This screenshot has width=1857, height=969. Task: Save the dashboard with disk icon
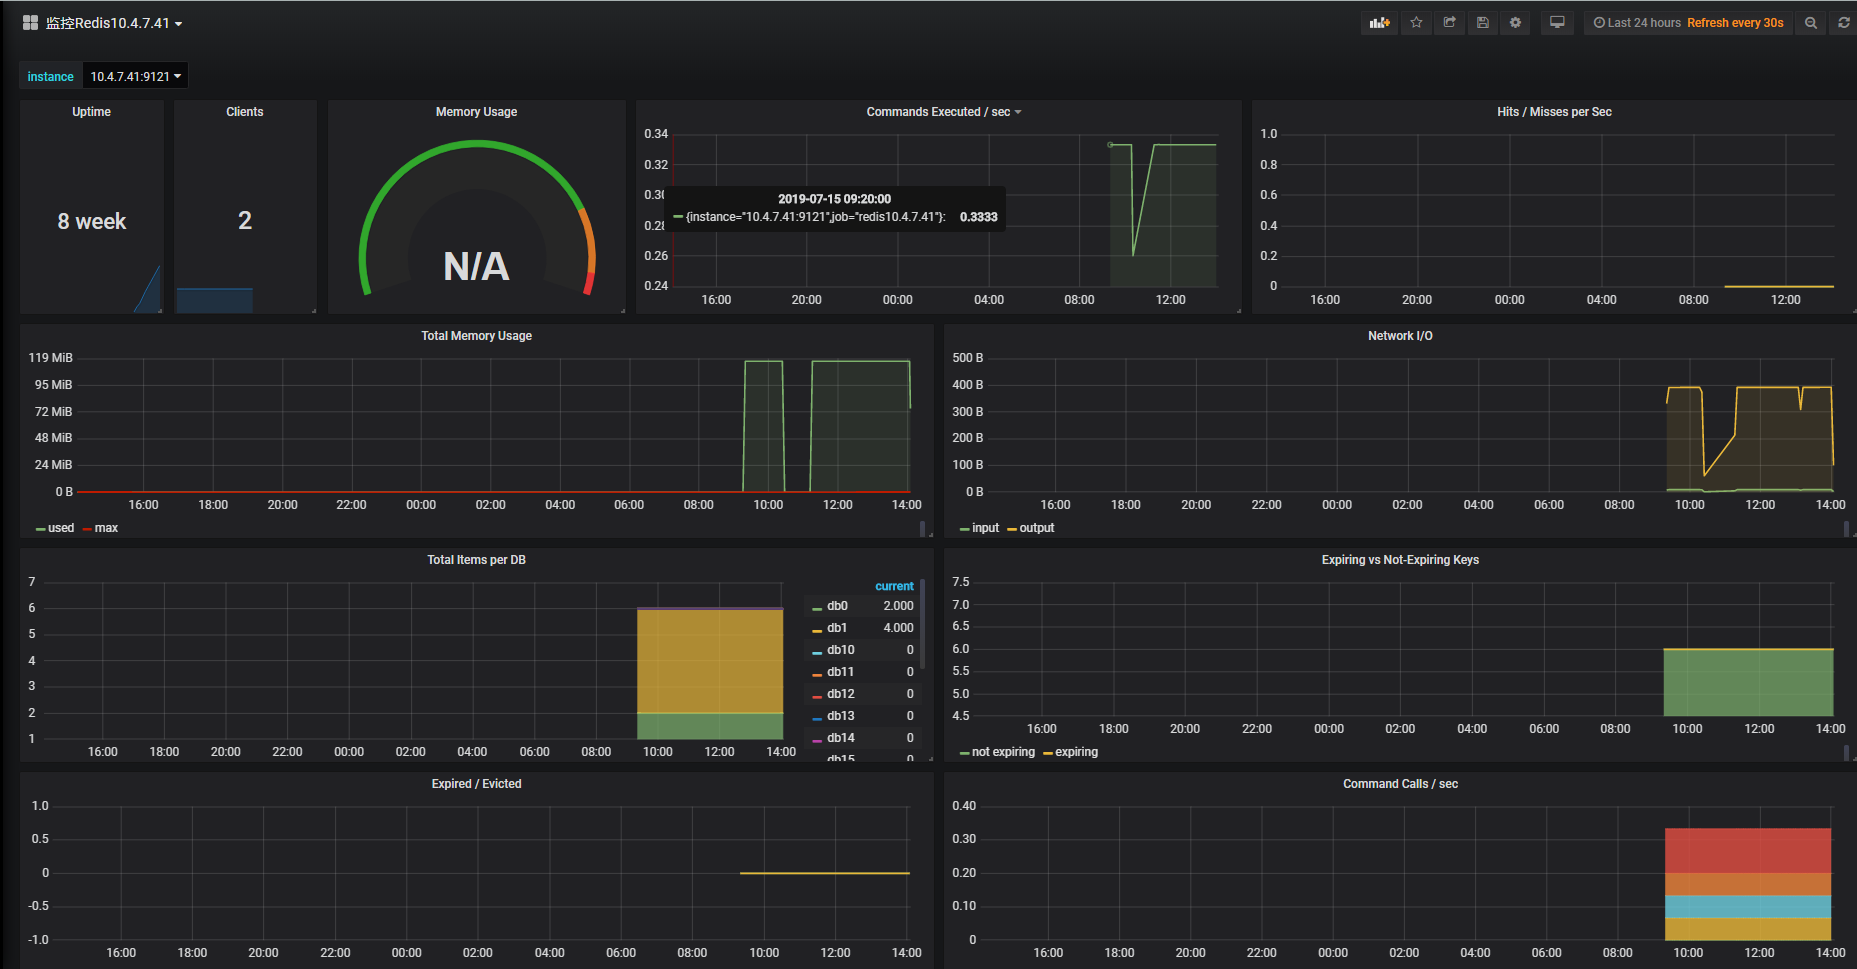pos(1483,22)
